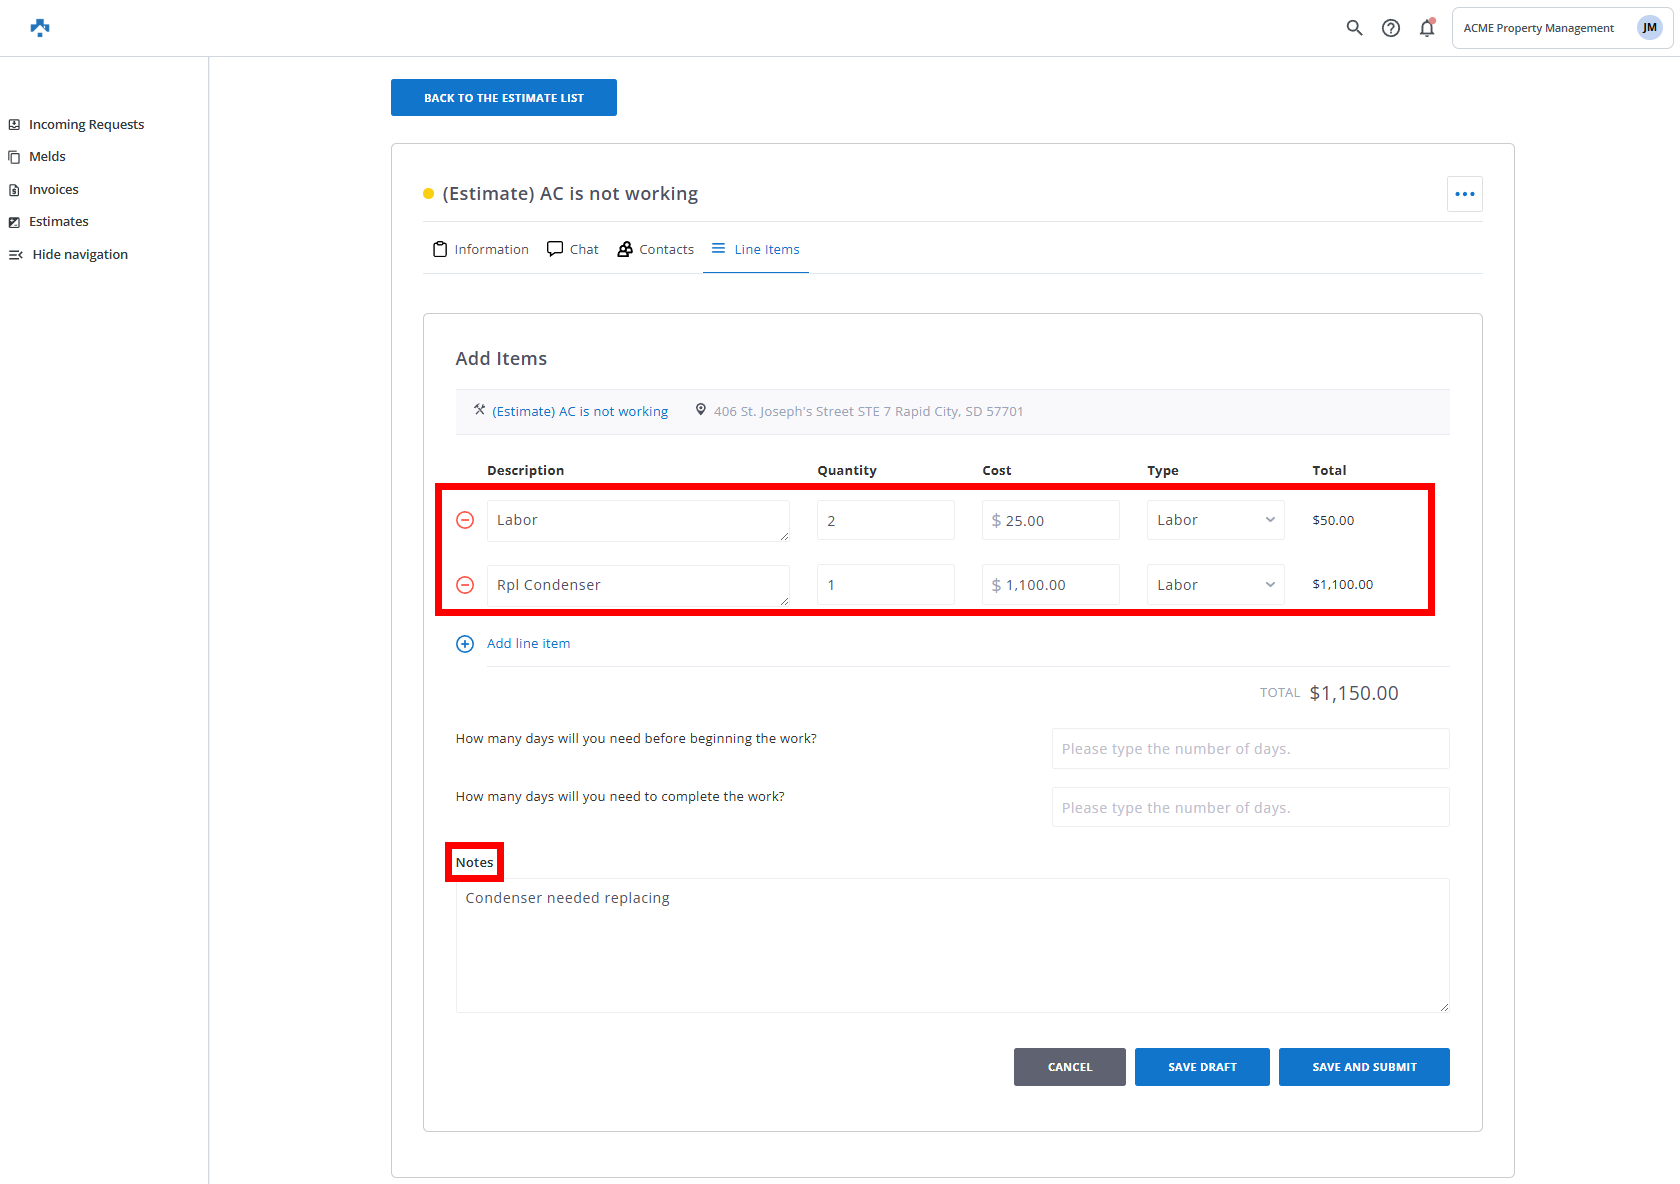Viewport: 1680px width, 1184px height.
Task: Click the Save Draft button
Action: click(x=1202, y=1067)
